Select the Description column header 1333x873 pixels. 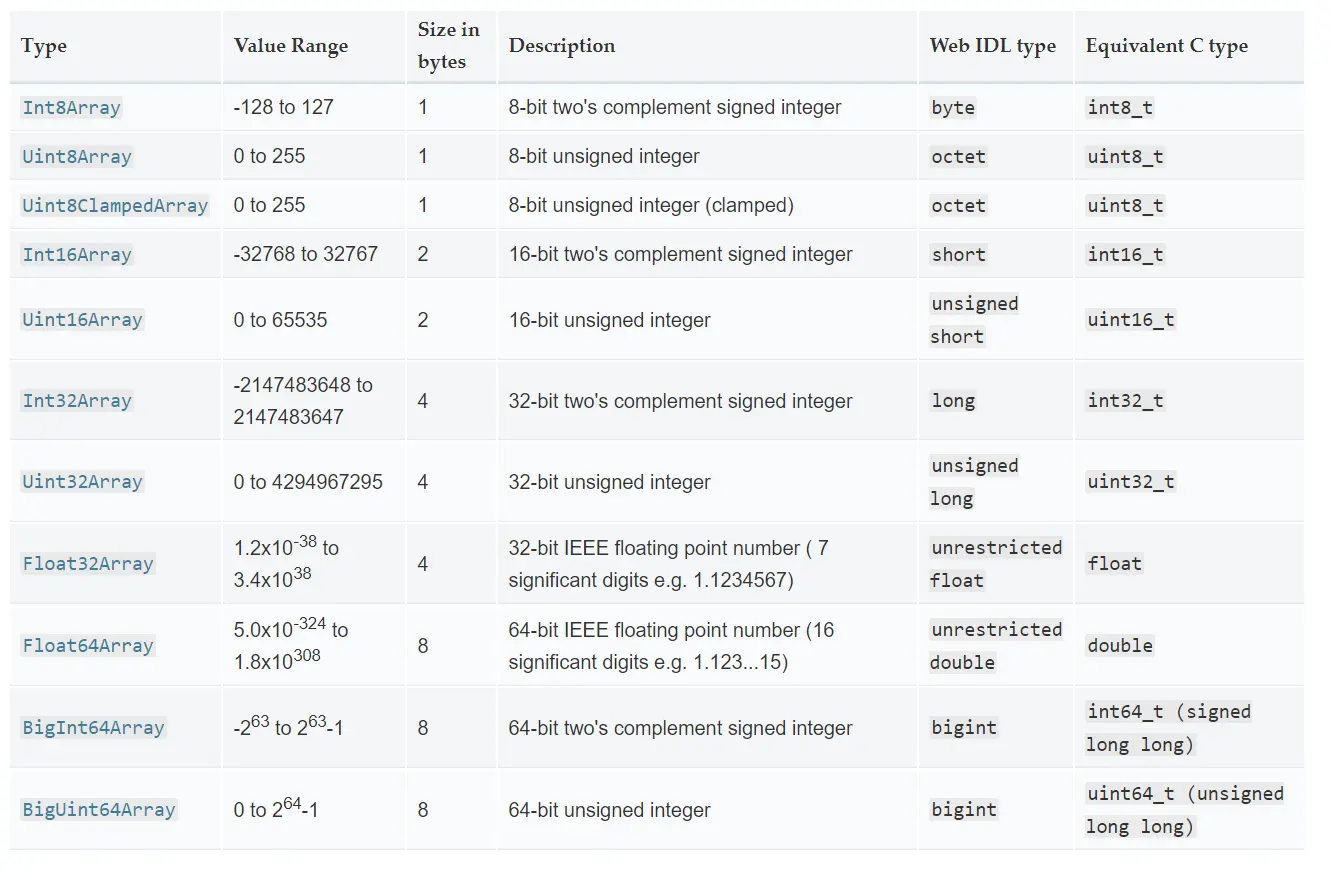click(562, 46)
